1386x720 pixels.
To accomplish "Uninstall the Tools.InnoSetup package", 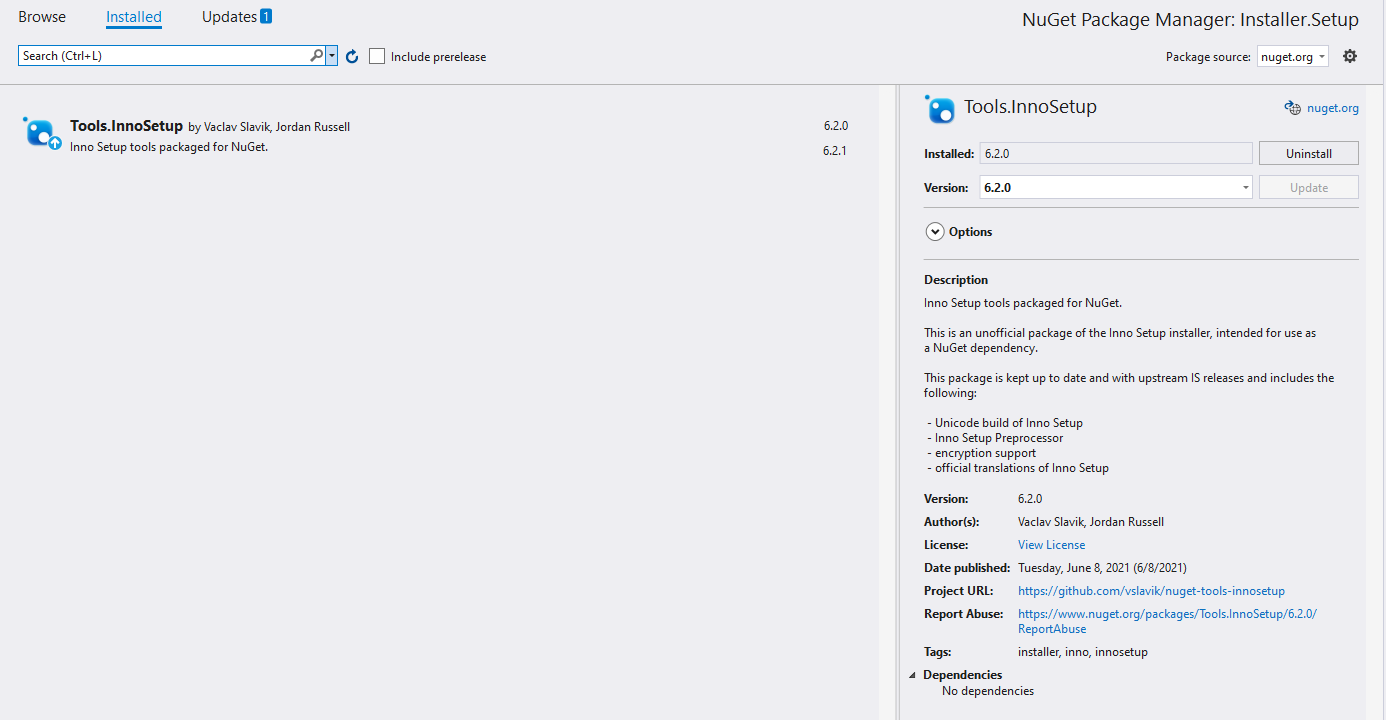I will coord(1308,152).
